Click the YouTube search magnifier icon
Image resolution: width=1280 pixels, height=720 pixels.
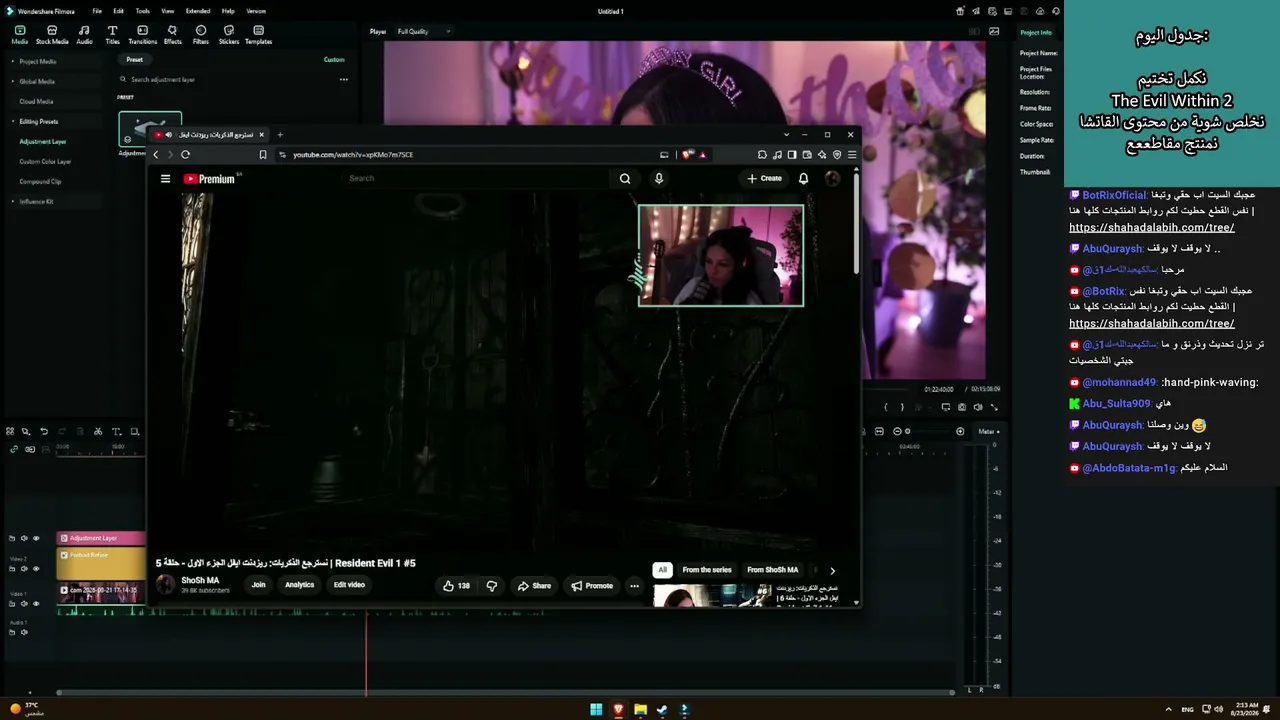click(x=625, y=178)
